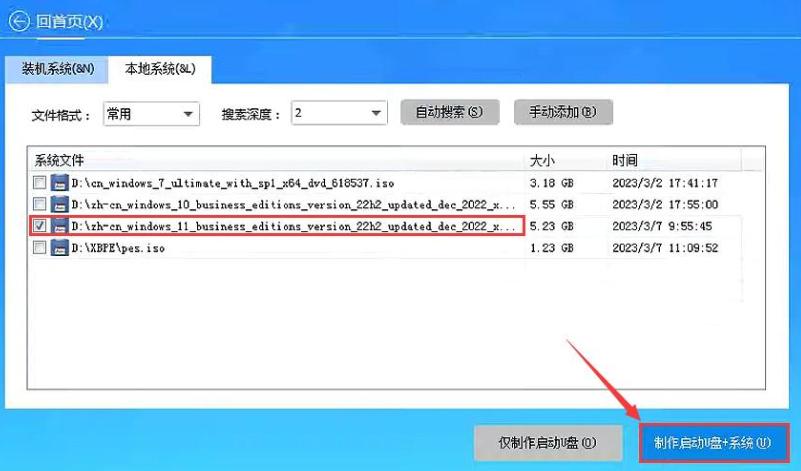Click 仅制作启动U盘 button

(x=548, y=442)
